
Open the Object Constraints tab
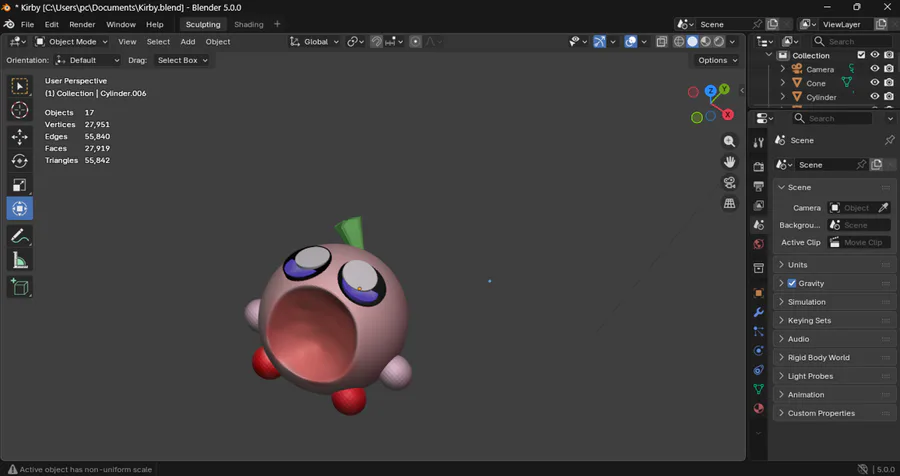coord(758,370)
